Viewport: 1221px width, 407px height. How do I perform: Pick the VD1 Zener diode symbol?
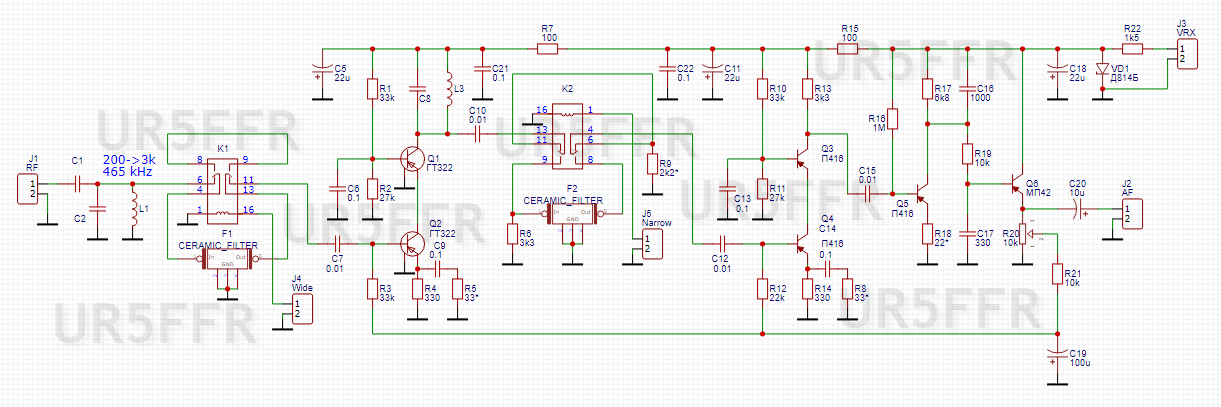click(x=1103, y=71)
